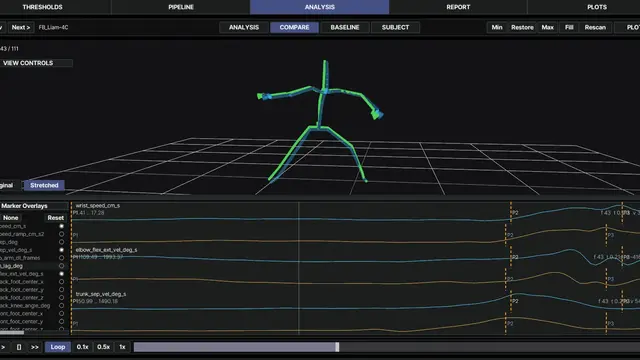This screenshot has width=640, height=360.
Task: Turn on the back_foot_center_x overlay
Action: point(61,282)
